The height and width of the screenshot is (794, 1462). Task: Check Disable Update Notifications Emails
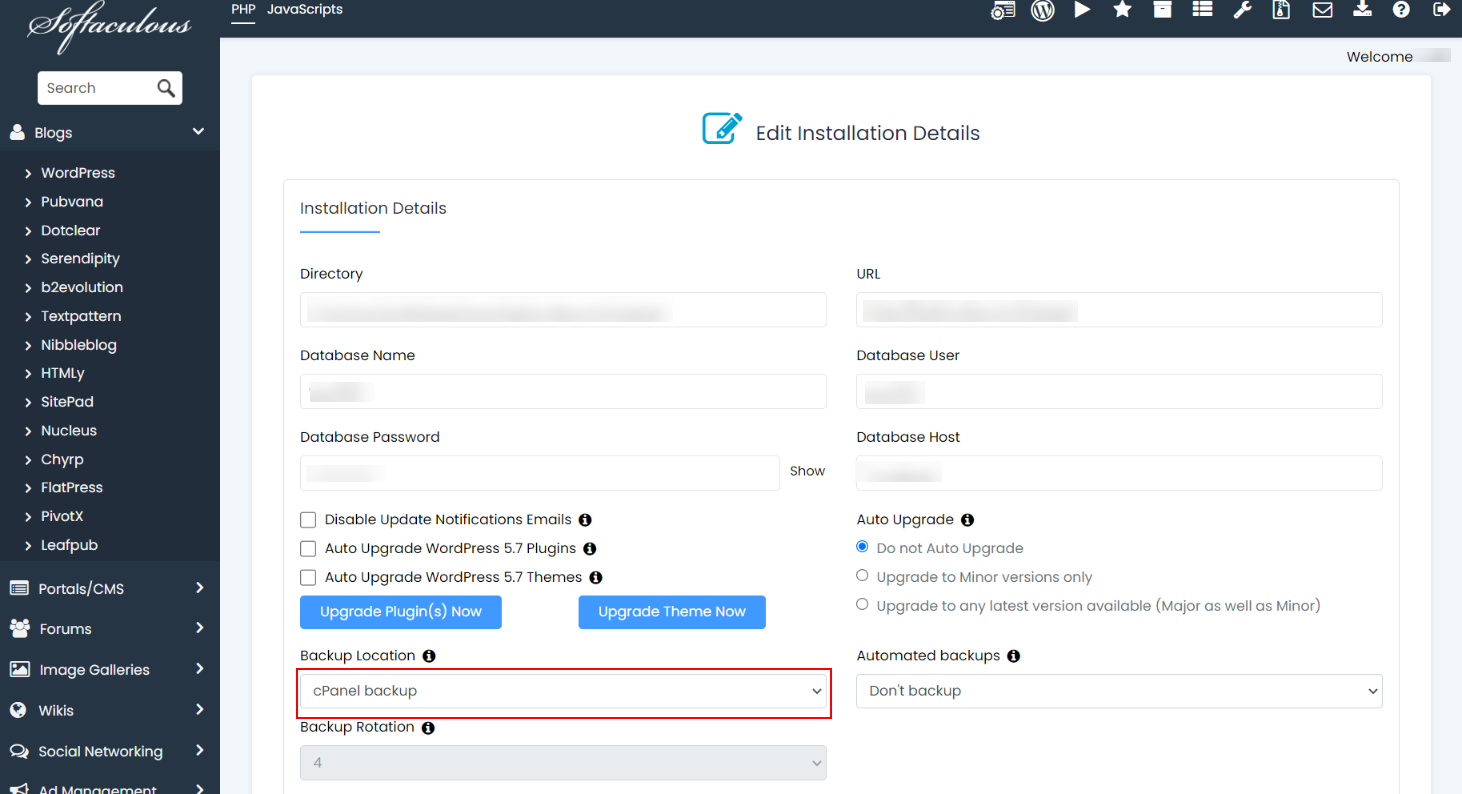[308, 520]
